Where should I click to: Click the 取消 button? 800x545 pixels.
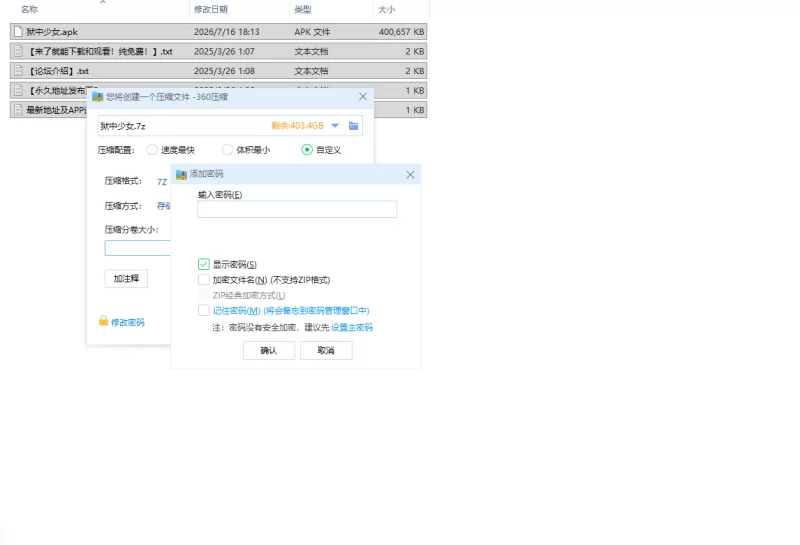tap(326, 351)
